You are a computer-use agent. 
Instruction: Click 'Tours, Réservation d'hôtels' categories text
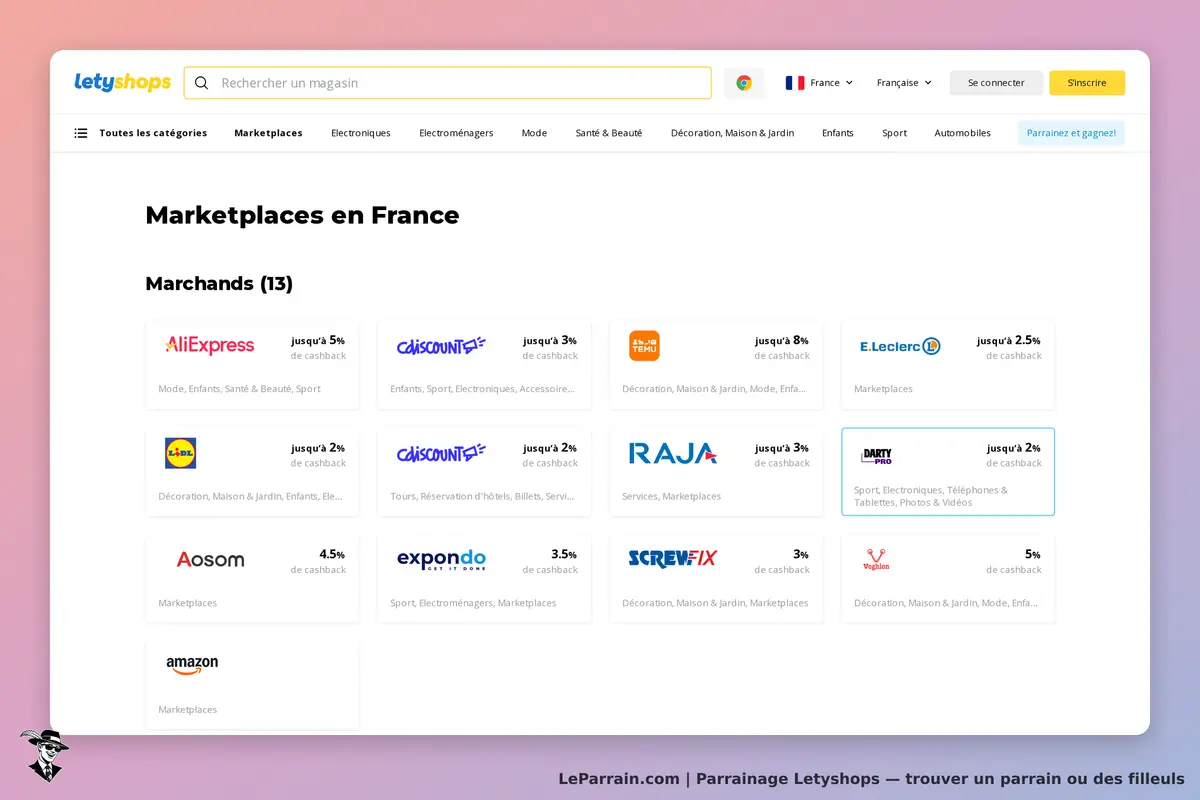[483, 496]
